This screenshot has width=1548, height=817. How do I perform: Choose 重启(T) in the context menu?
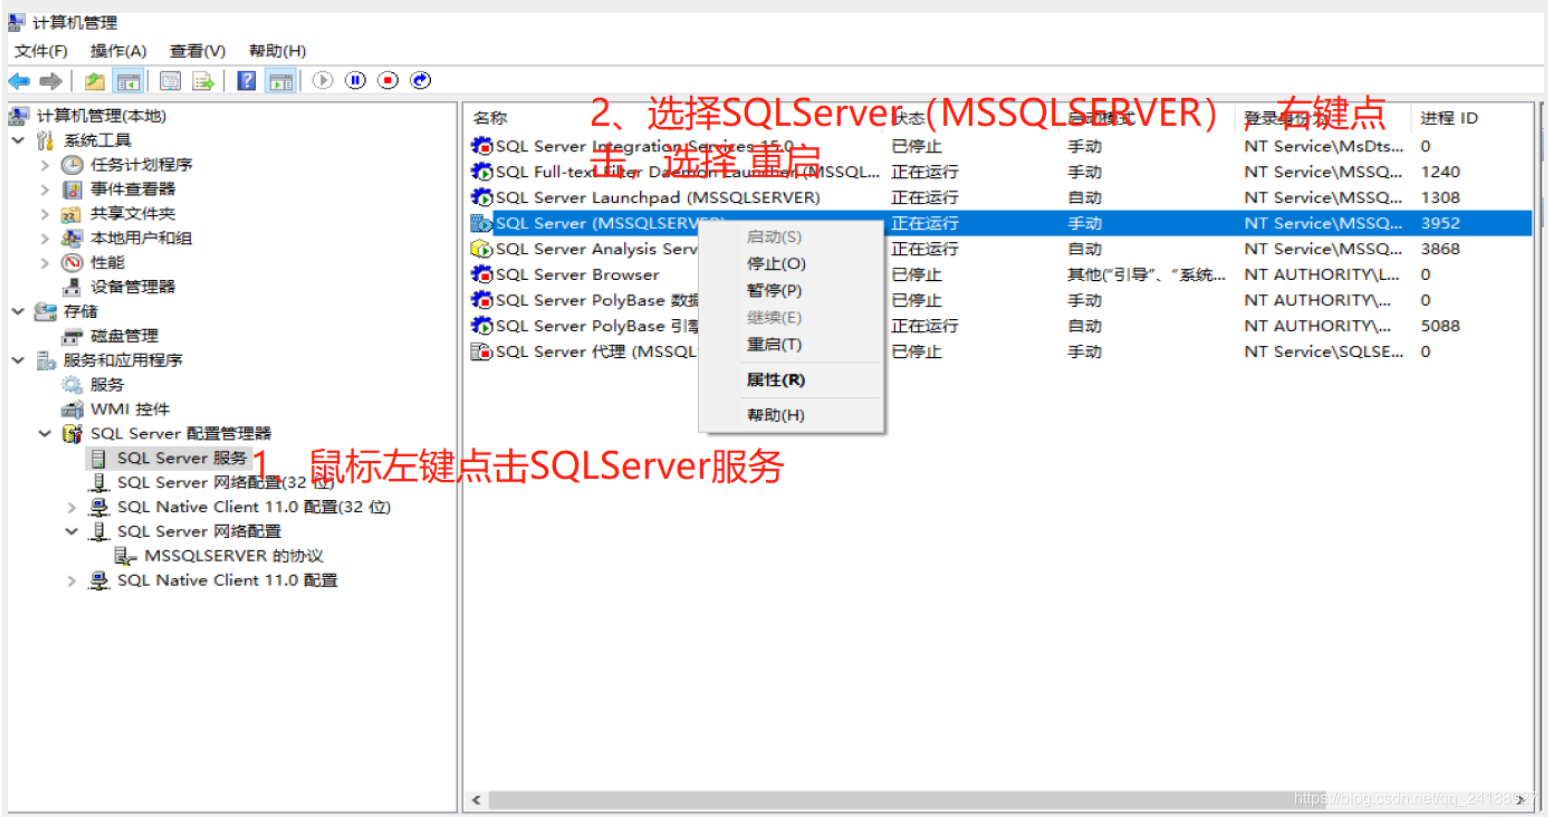coord(774,345)
